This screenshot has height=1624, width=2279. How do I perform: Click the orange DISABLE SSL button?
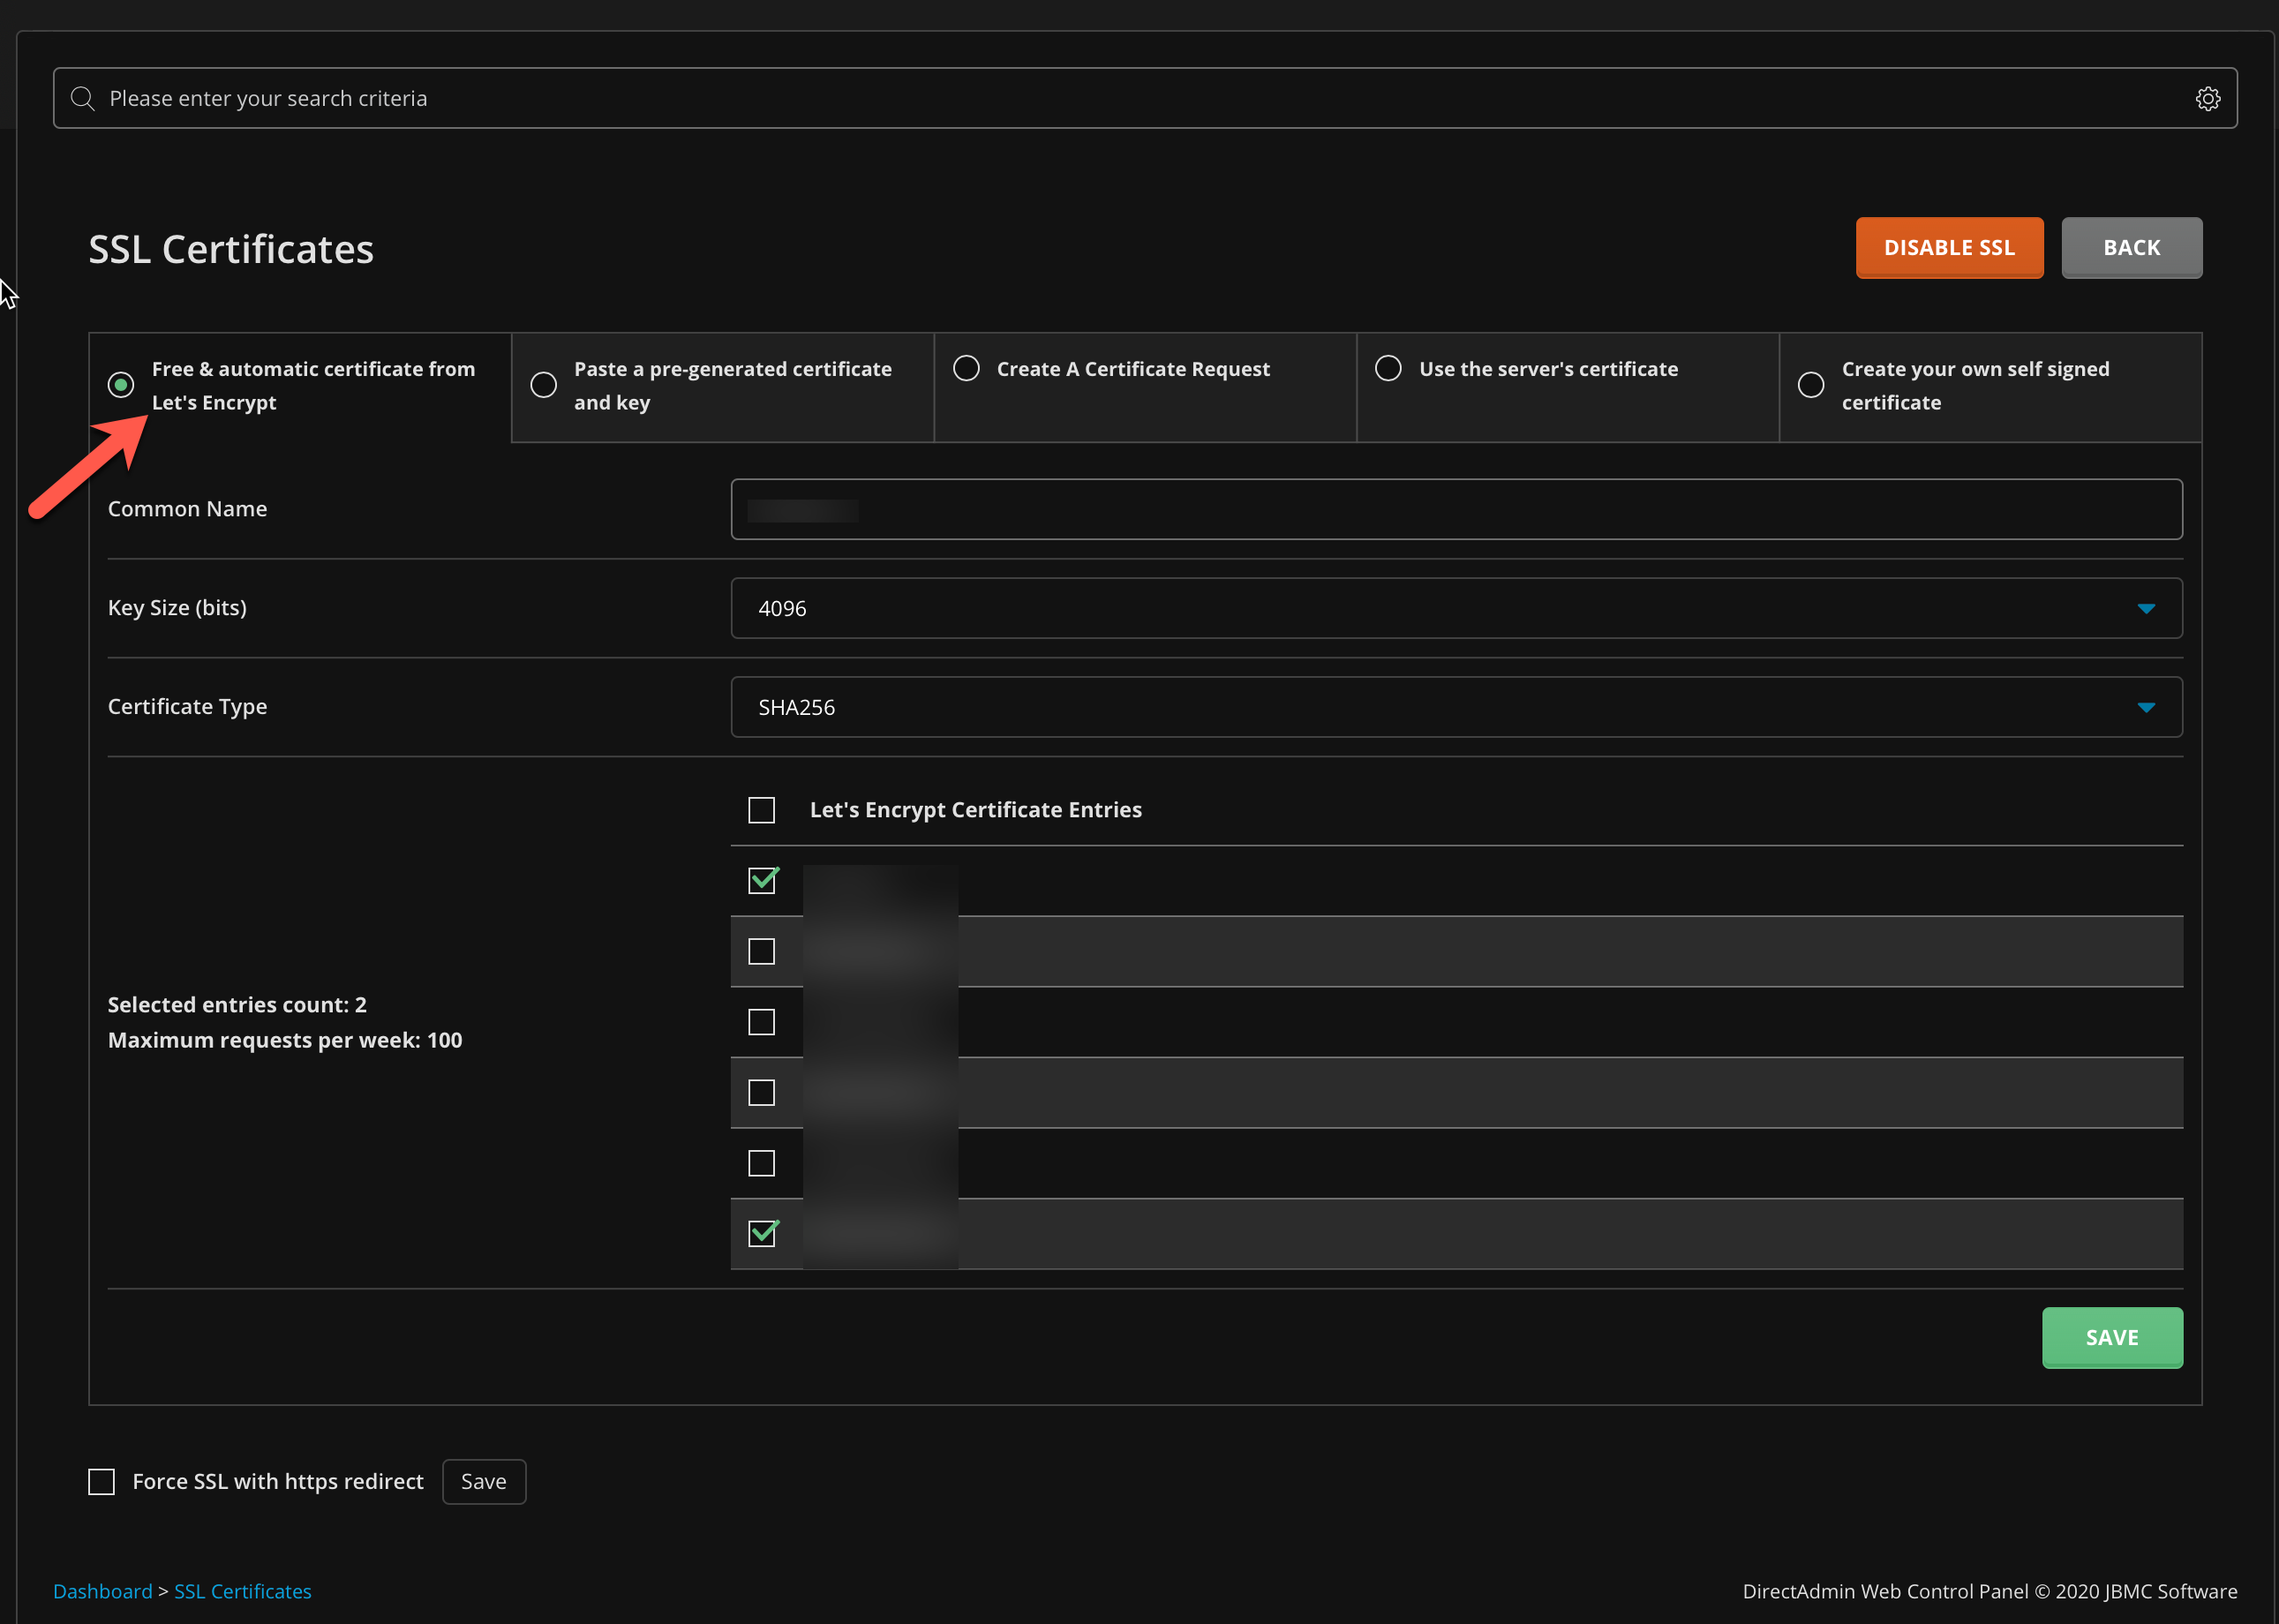pyautogui.click(x=1948, y=247)
